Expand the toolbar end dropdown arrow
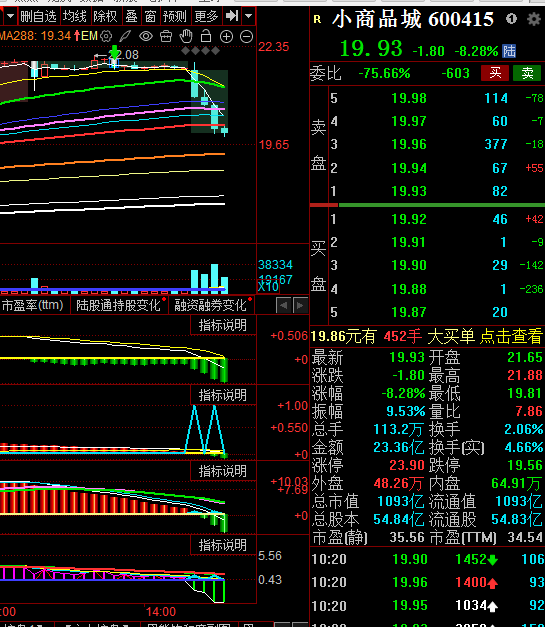This screenshot has height=627, width=545. click(x=248, y=16)
